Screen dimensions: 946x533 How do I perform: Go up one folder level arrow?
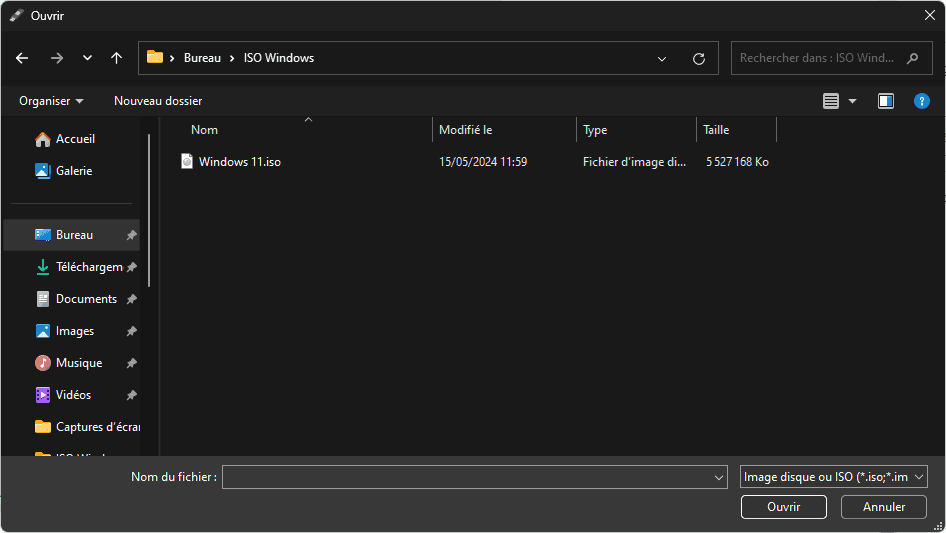pos(116,58)
